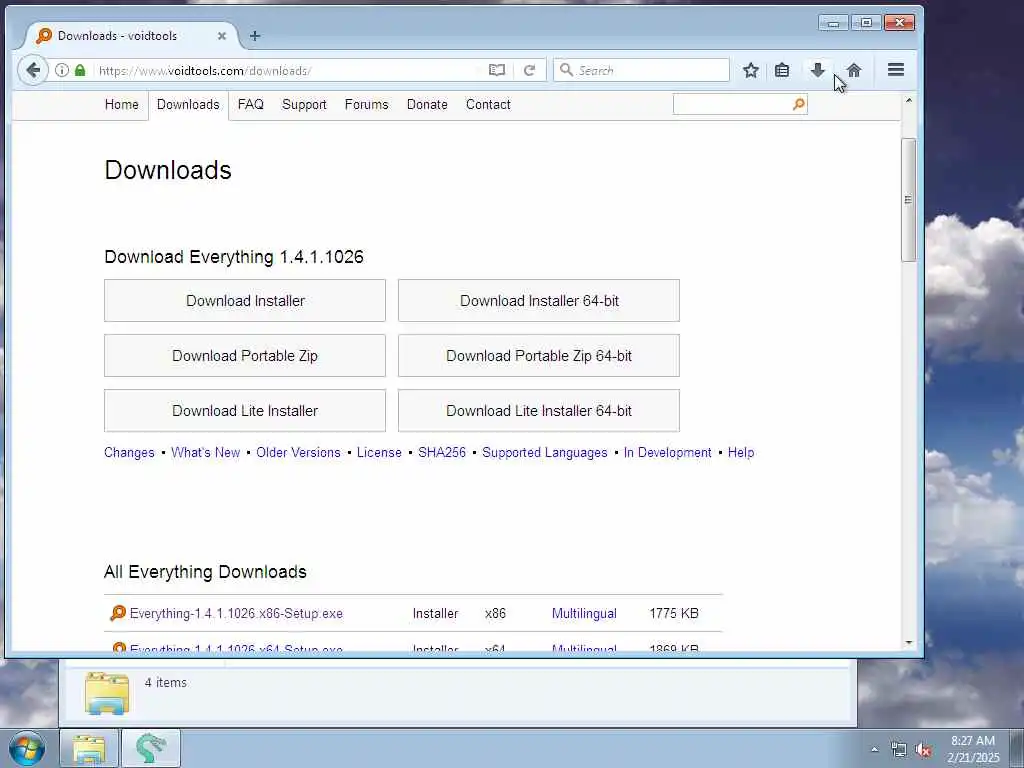Click the scrollbar up arrow
1024x768 pixels.
point(908,101)
